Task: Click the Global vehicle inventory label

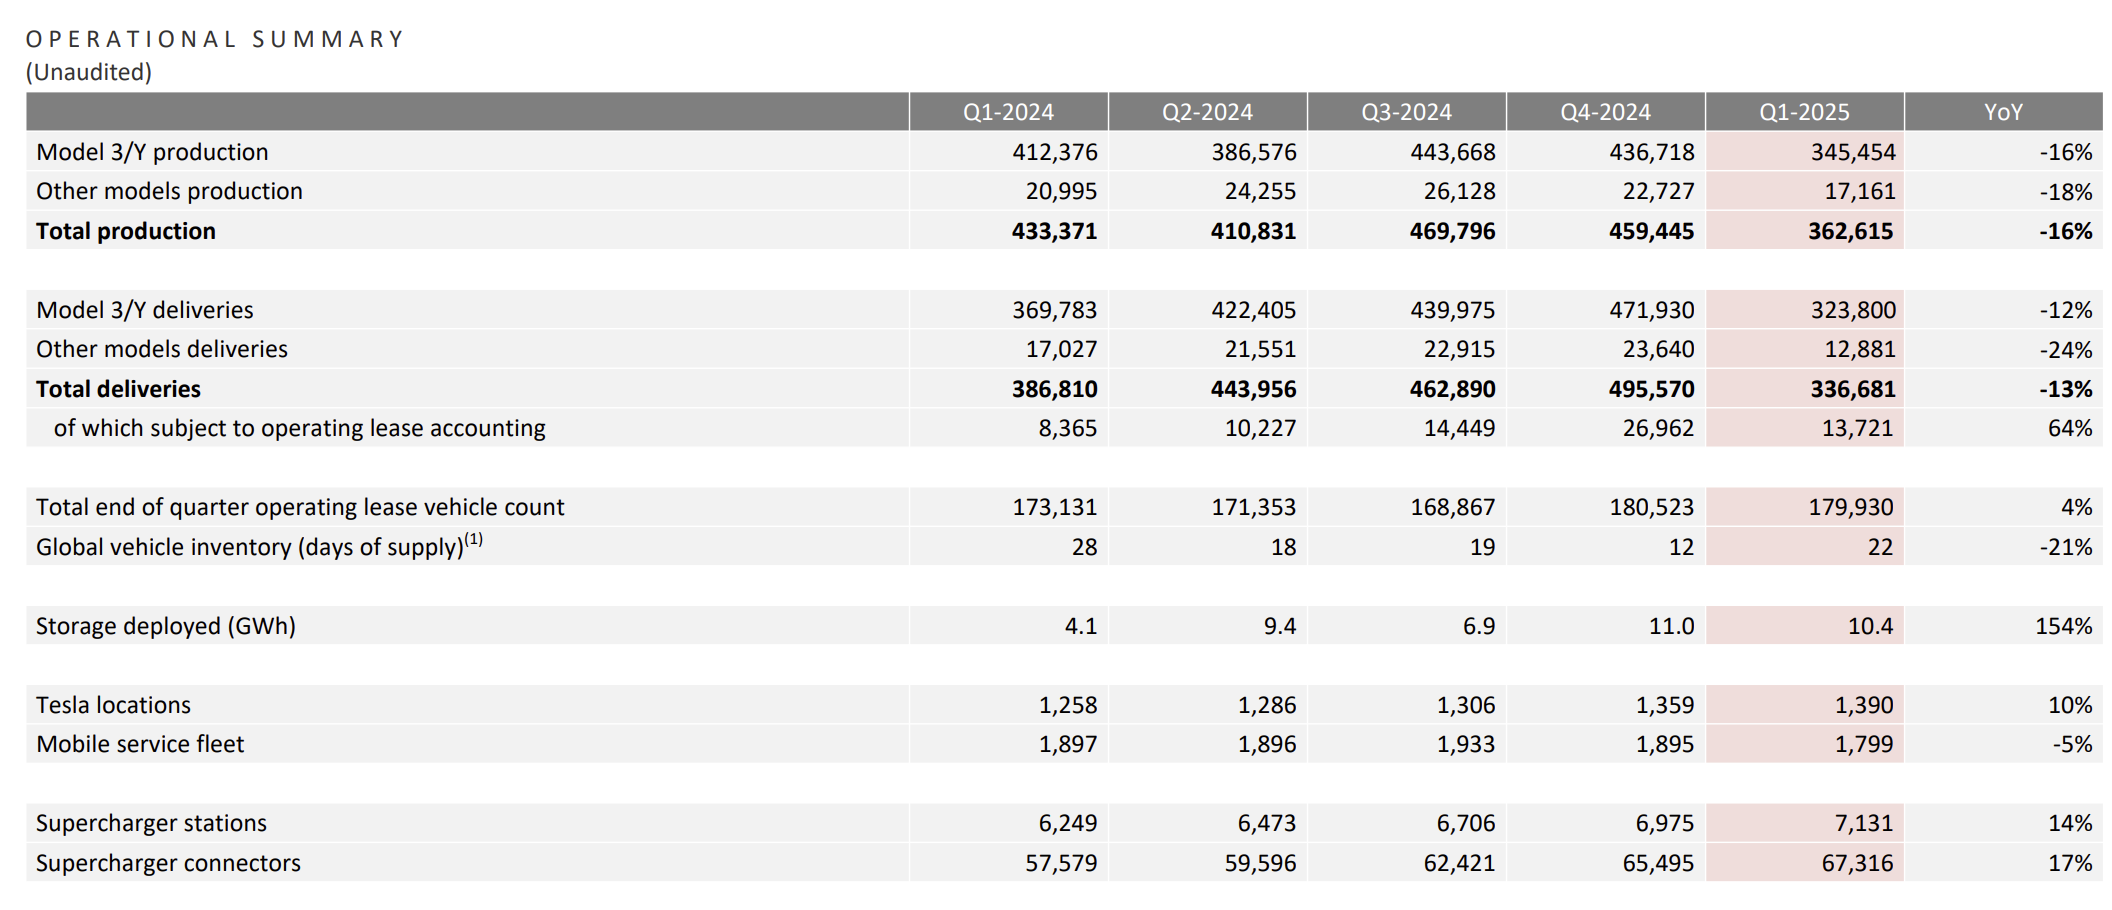Action: point(259,546)
